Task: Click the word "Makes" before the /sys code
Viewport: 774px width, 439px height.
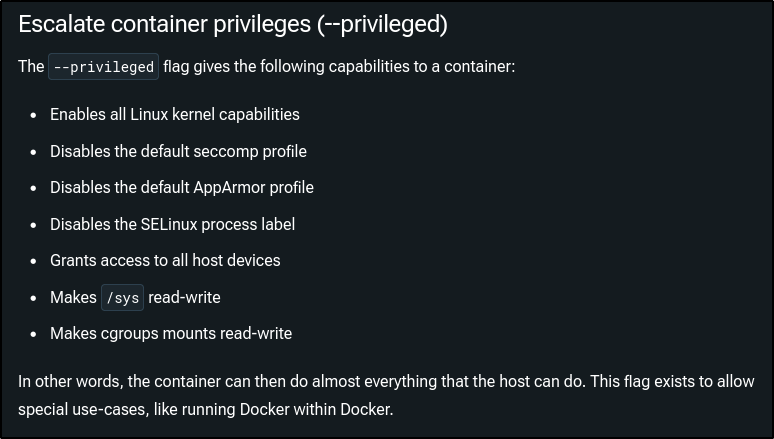Action: 73,297
